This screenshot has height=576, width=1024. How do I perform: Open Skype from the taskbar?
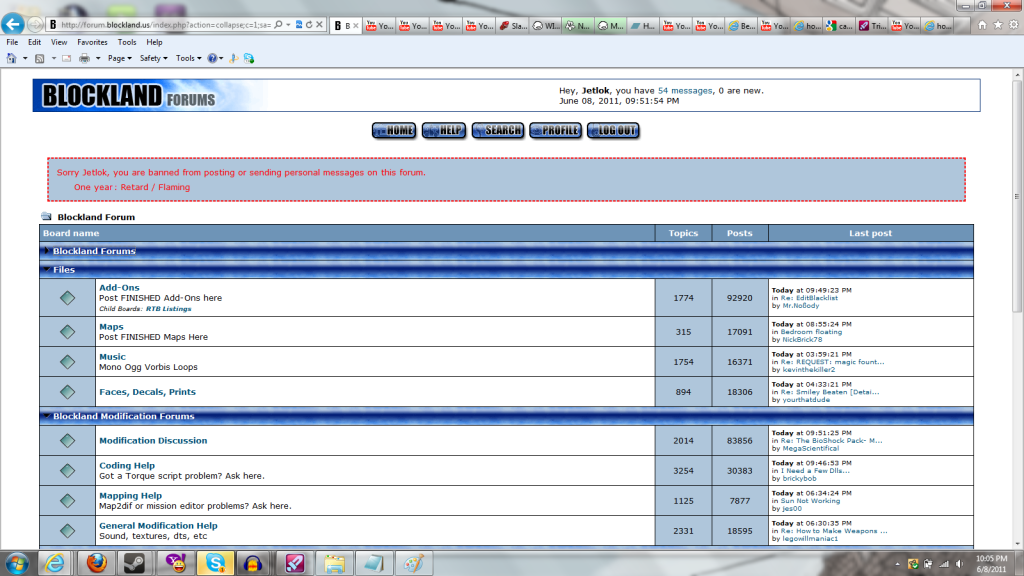(x=215, y=563)
